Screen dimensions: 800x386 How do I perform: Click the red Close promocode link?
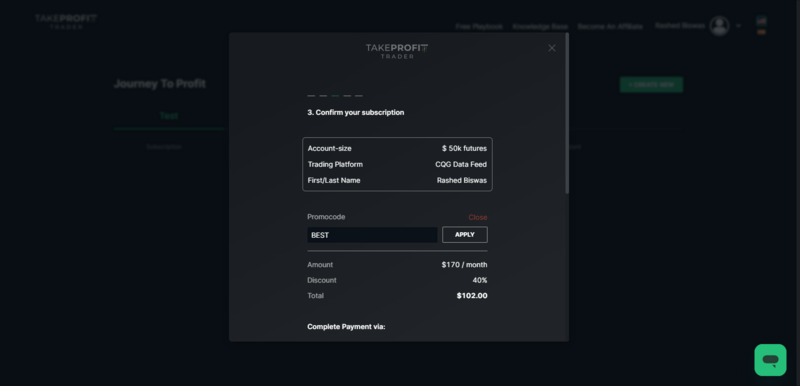478,217
